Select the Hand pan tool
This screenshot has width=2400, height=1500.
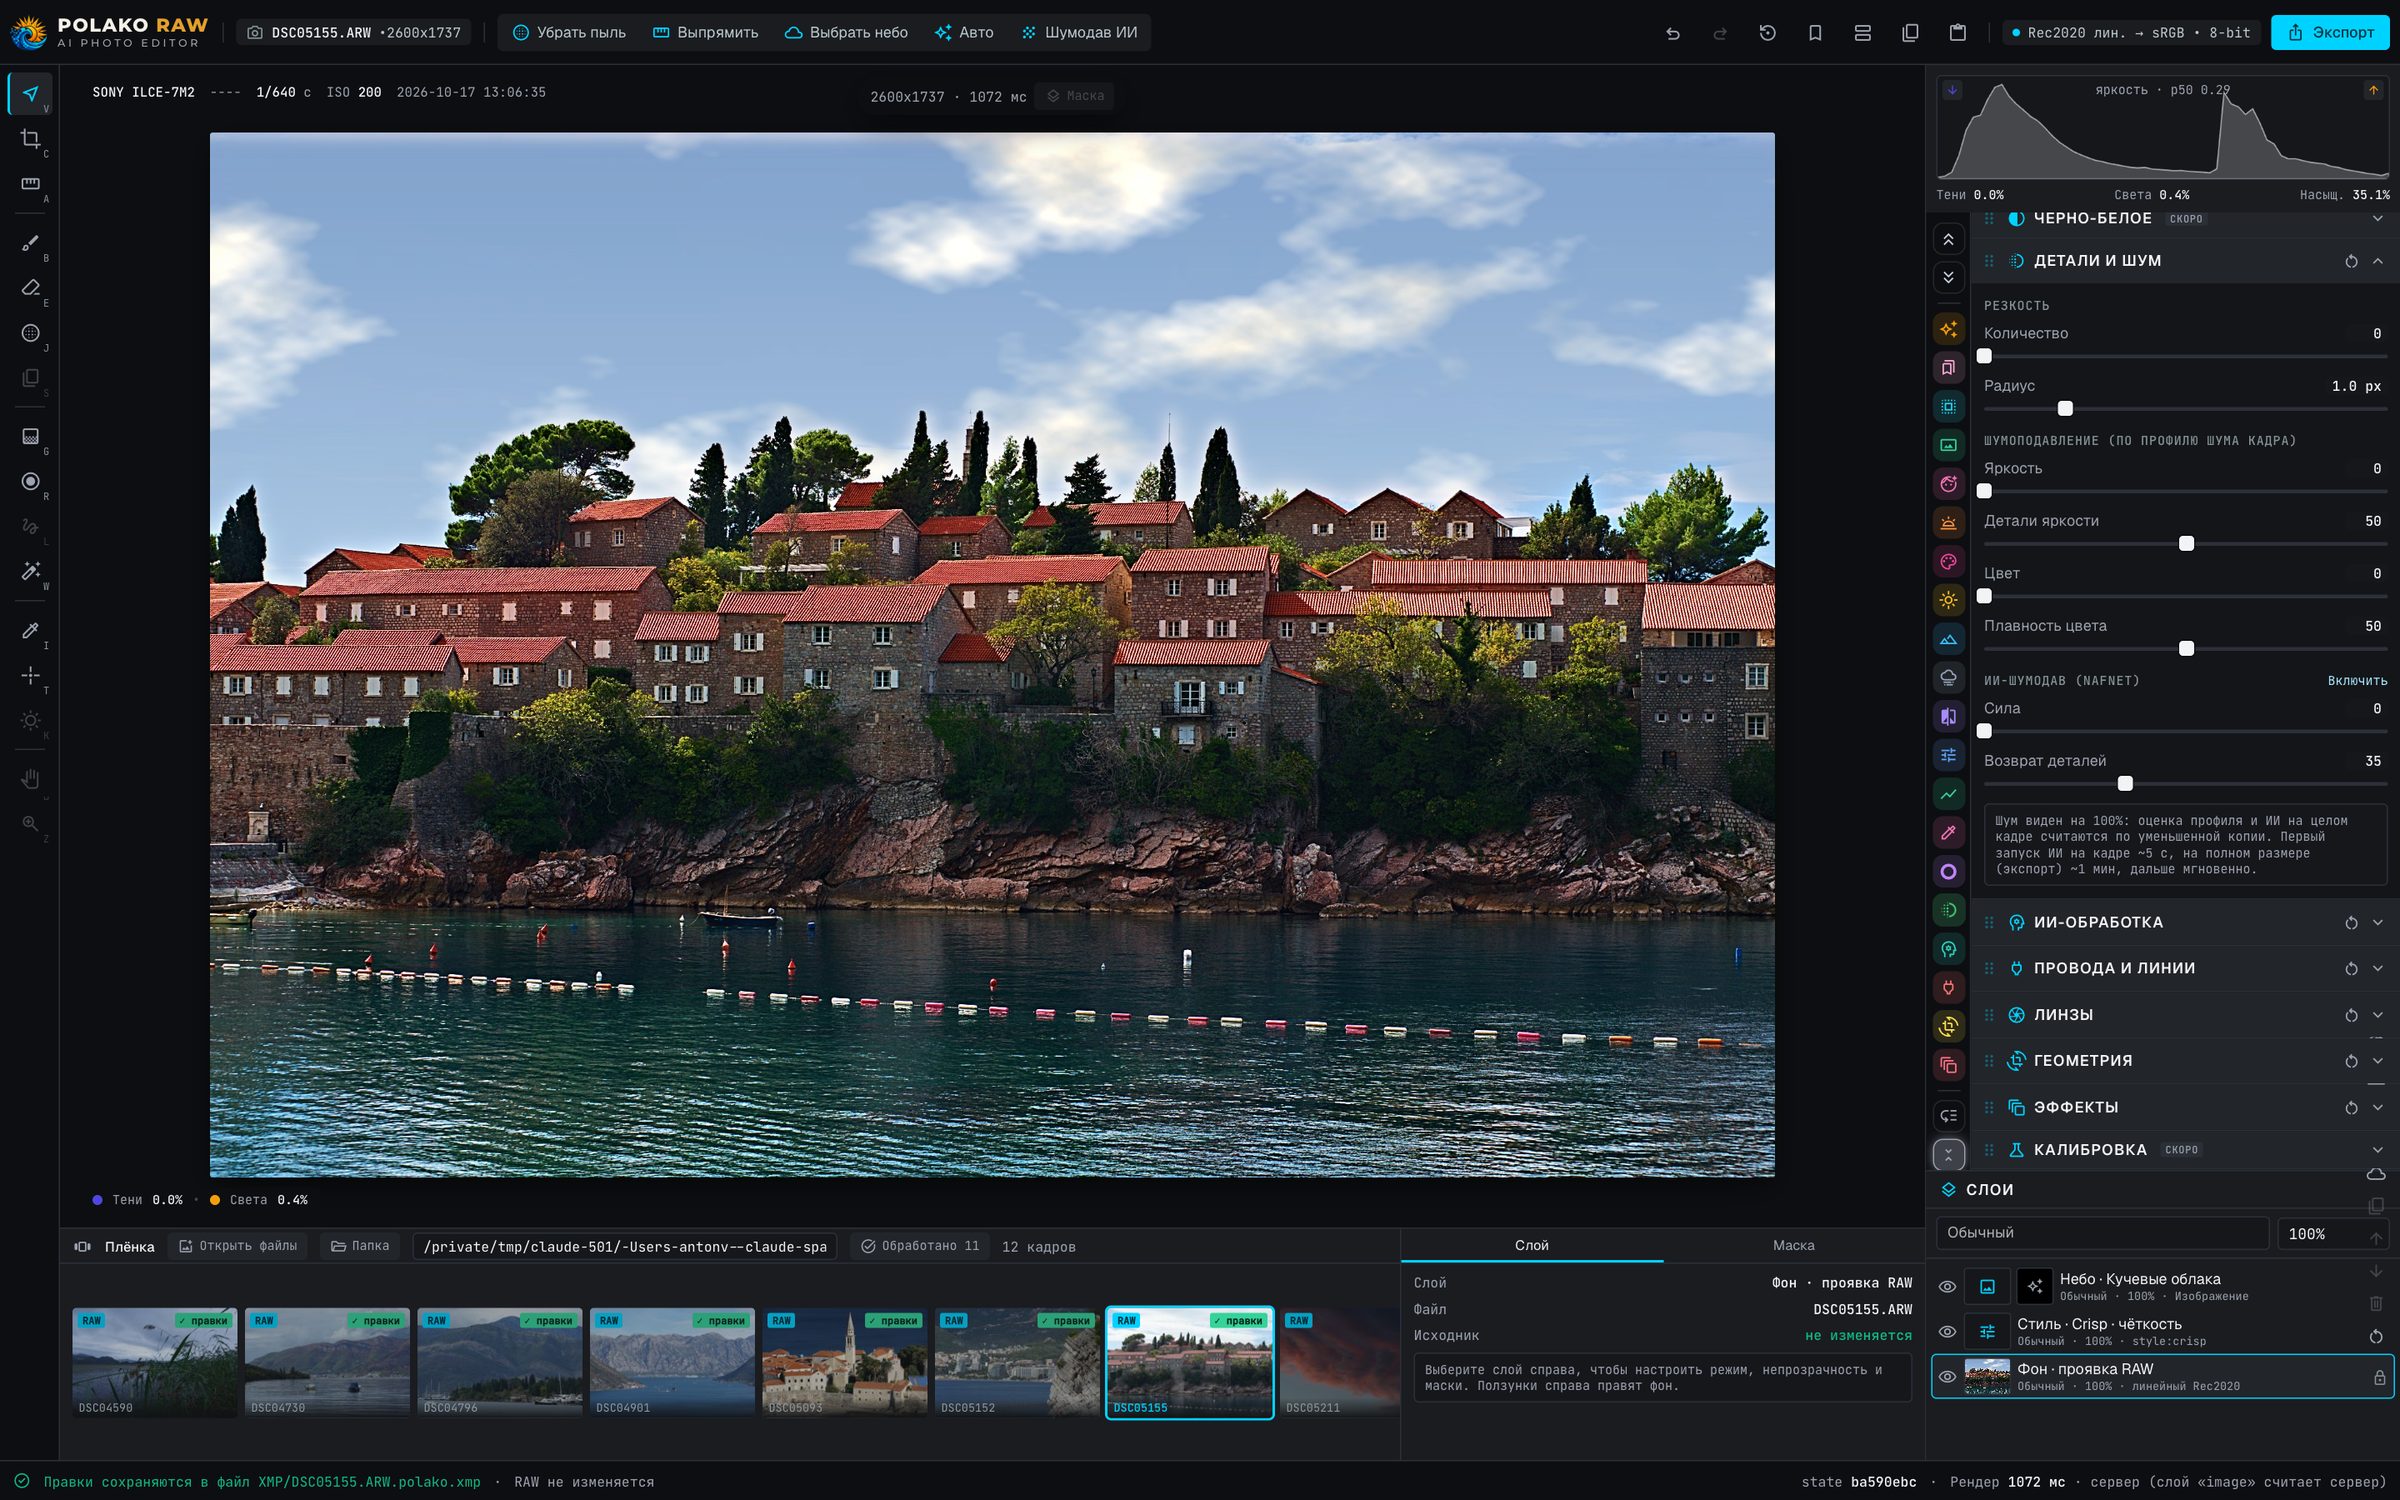point(30,778)
